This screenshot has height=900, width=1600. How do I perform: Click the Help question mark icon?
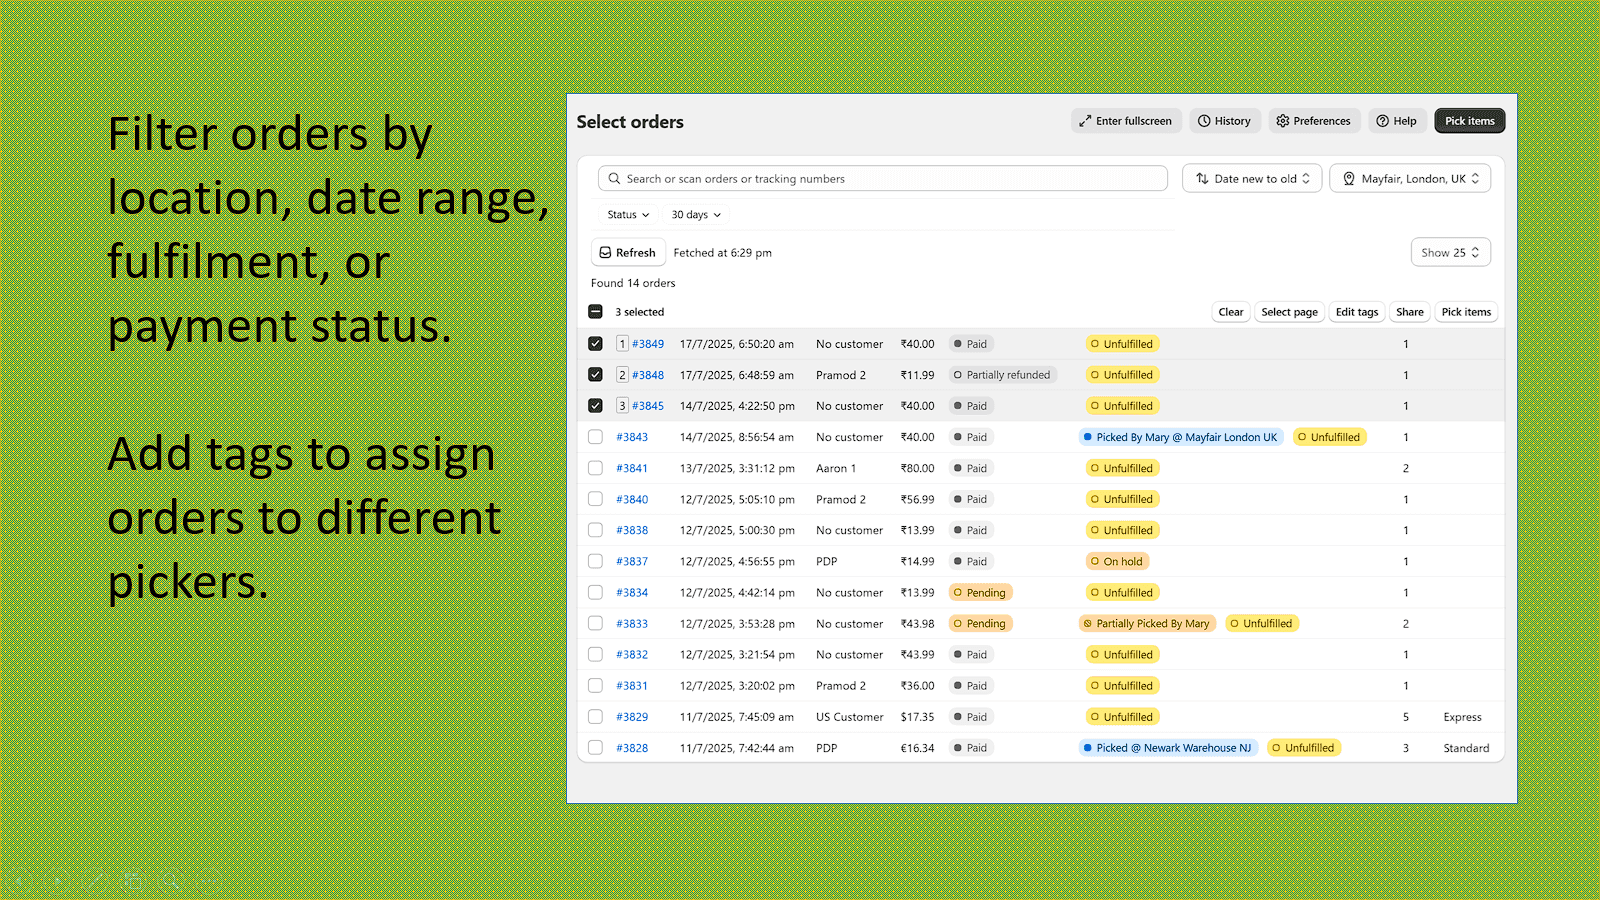click(x=1382, y=120)
